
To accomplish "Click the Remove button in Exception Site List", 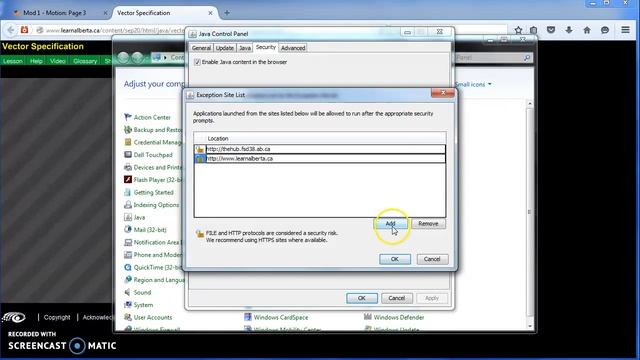I will pyautogui.click(x=428, y=224).
